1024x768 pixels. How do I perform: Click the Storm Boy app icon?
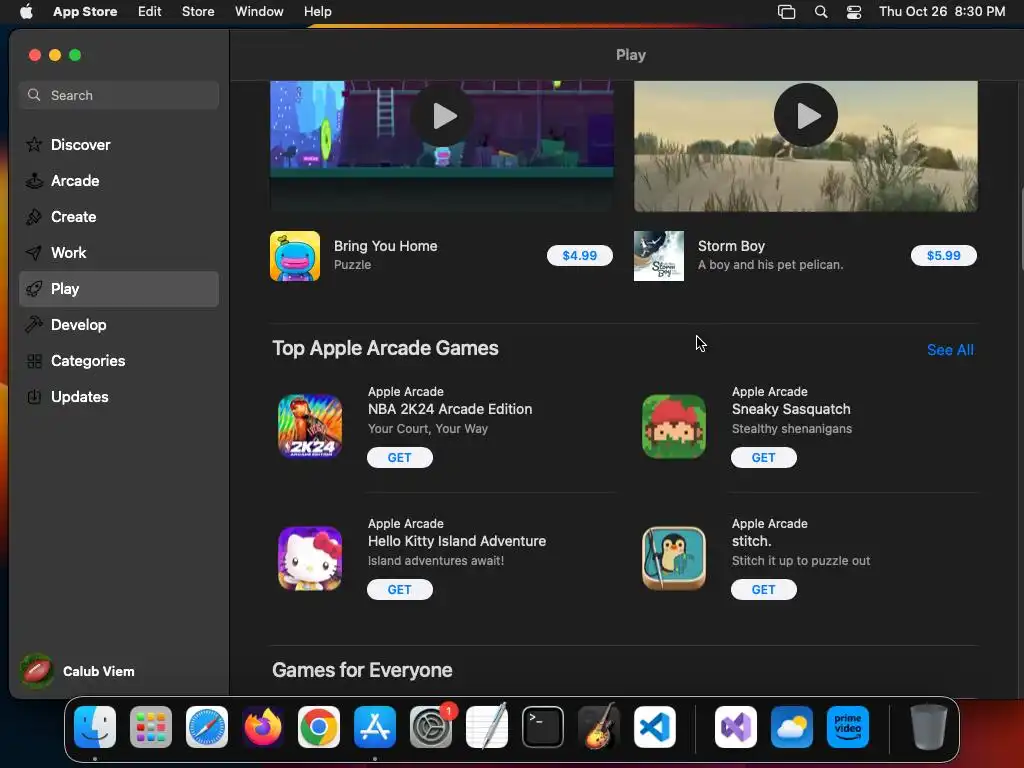(659, 256)
